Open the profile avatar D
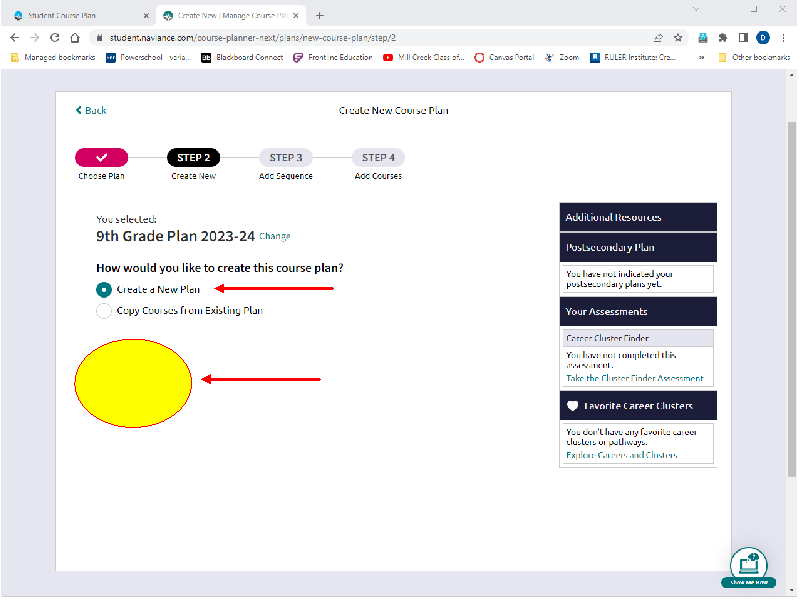The width and height of the screenshot is (800, 600). tap(763, 38)
